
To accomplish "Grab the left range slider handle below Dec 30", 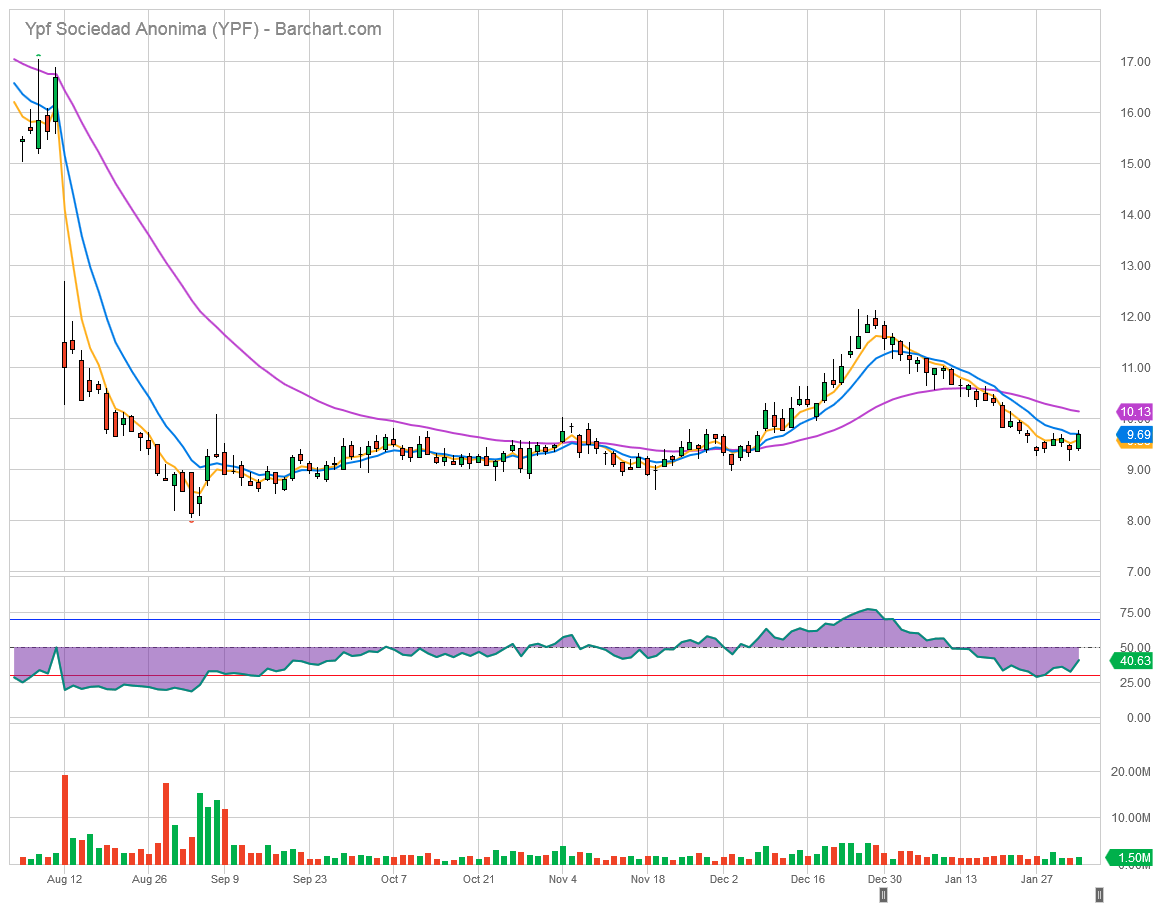I will (883, 895).
